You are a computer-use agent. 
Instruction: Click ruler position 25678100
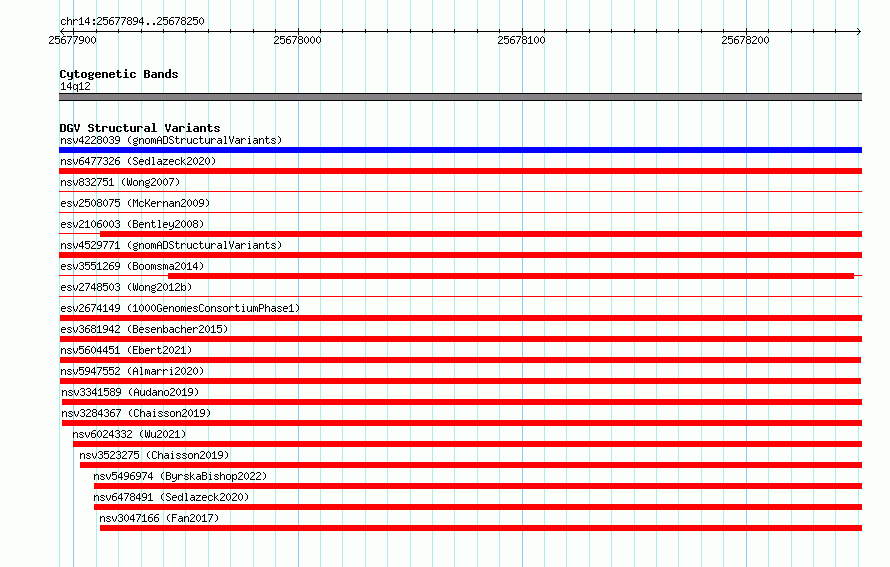[x=521, y=40]
